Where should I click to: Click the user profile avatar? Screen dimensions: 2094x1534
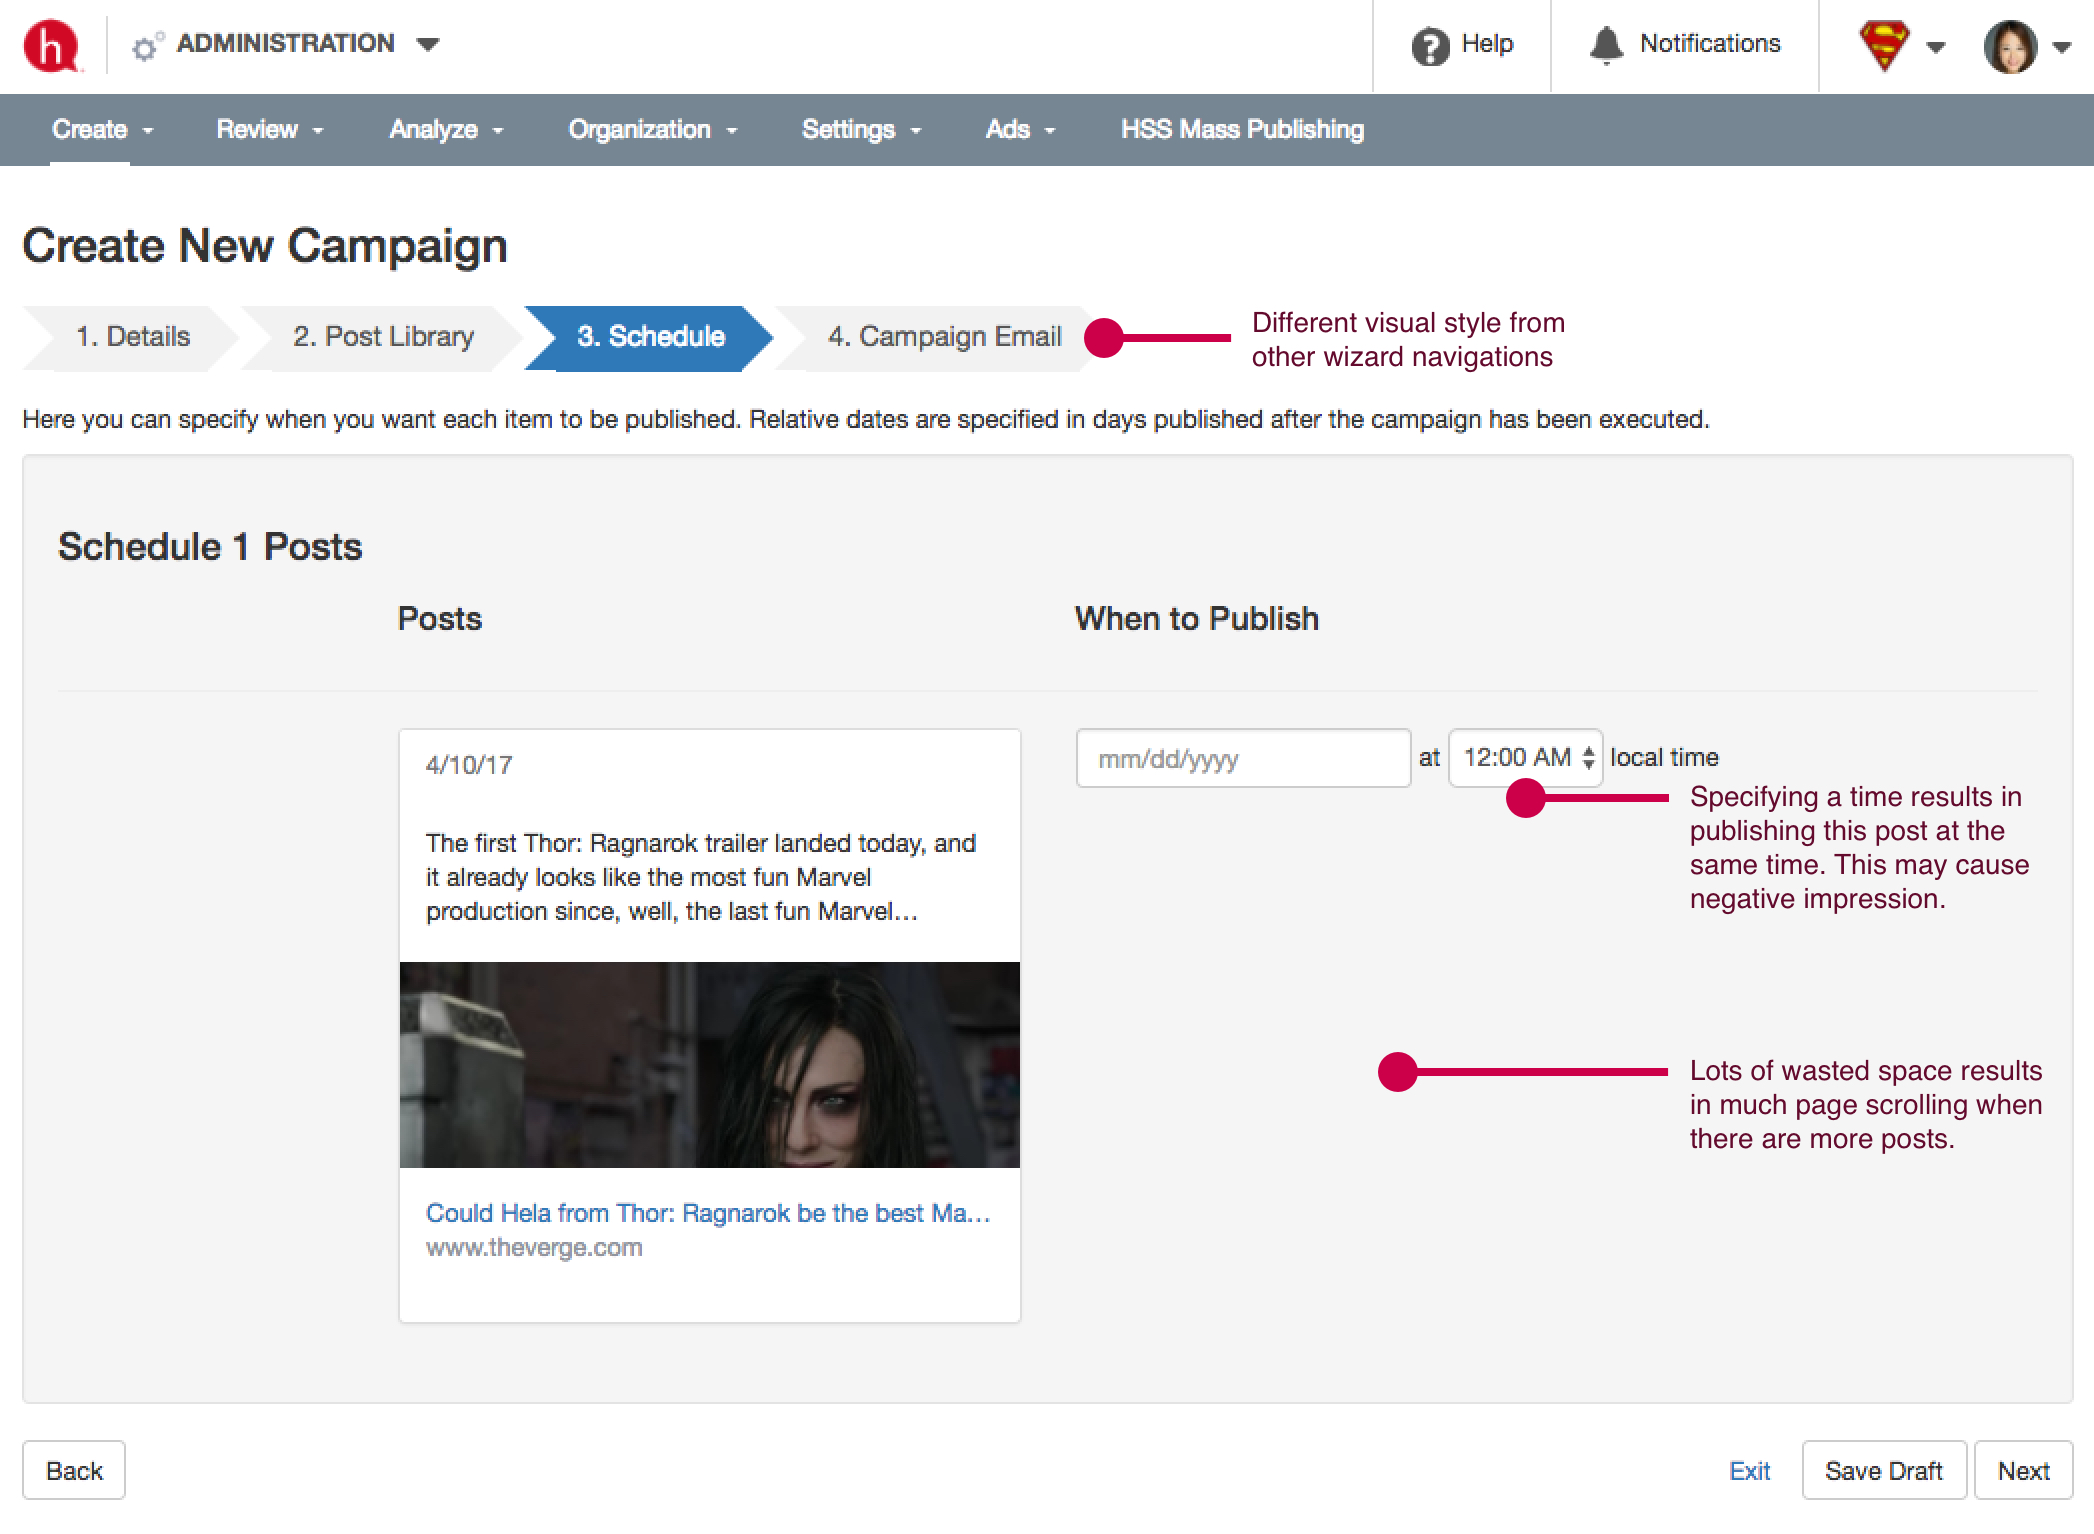(2010, 46)
